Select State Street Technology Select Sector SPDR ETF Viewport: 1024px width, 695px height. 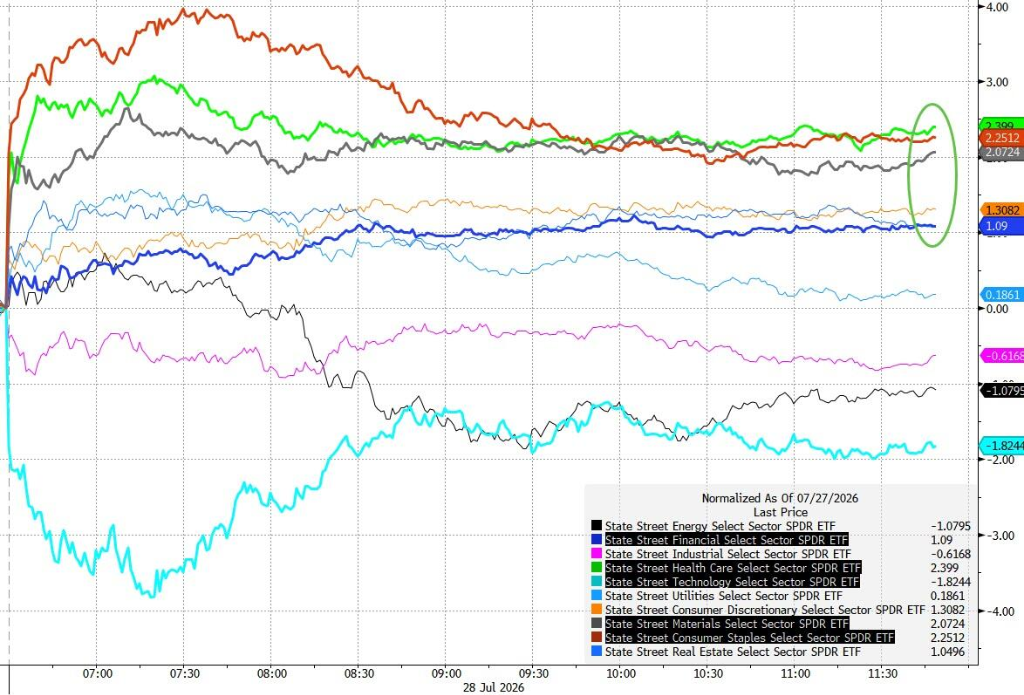click(731, 582)
